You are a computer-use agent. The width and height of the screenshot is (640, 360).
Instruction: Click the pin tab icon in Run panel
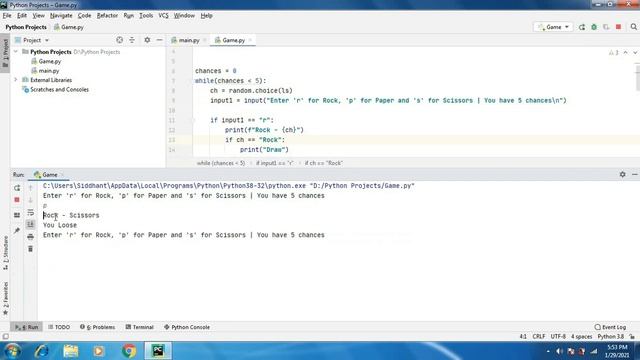click(x=17, y=231)
